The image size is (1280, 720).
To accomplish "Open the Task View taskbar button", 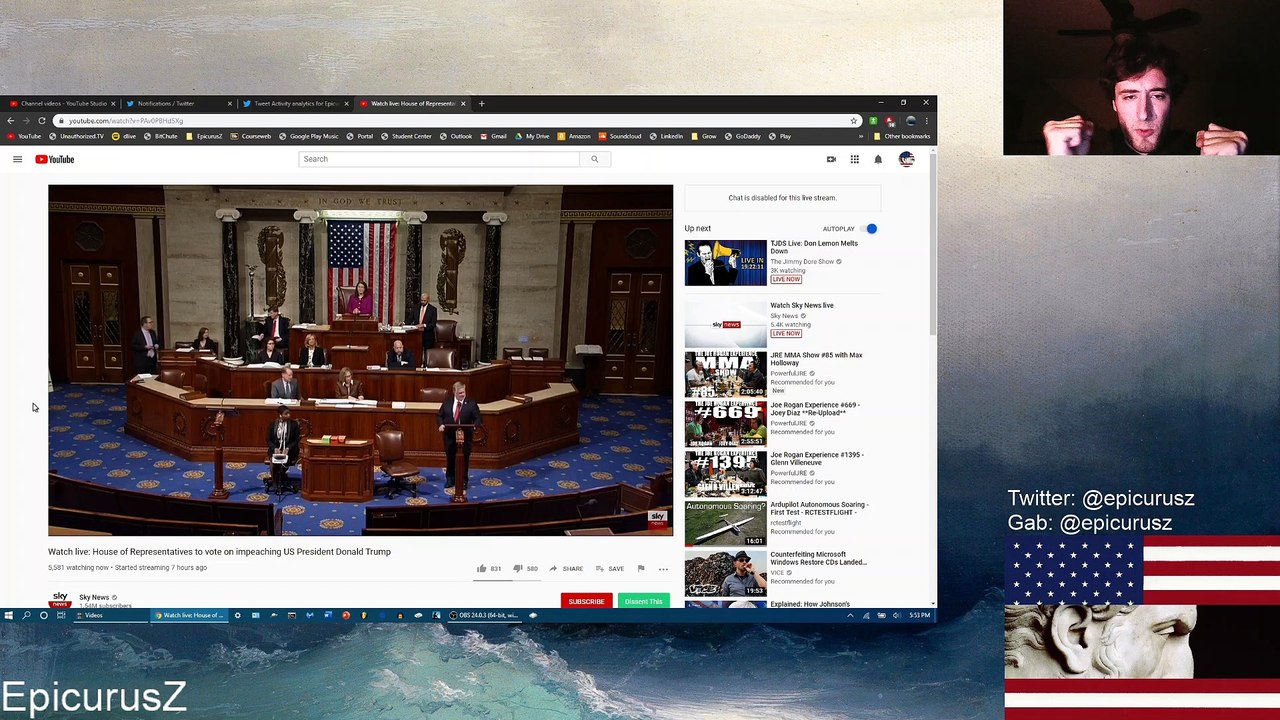I will 61,615.
